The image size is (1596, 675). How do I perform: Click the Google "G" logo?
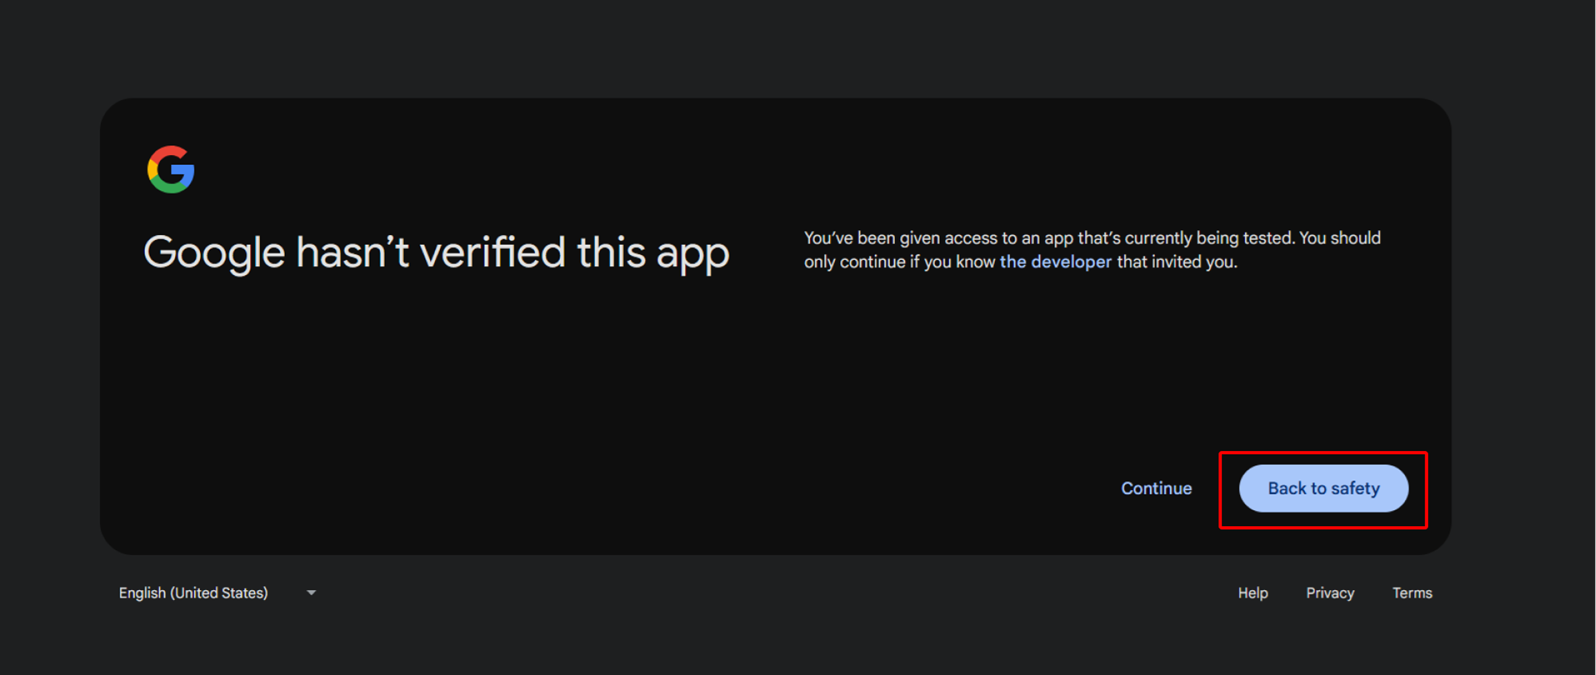coord(171,169)
